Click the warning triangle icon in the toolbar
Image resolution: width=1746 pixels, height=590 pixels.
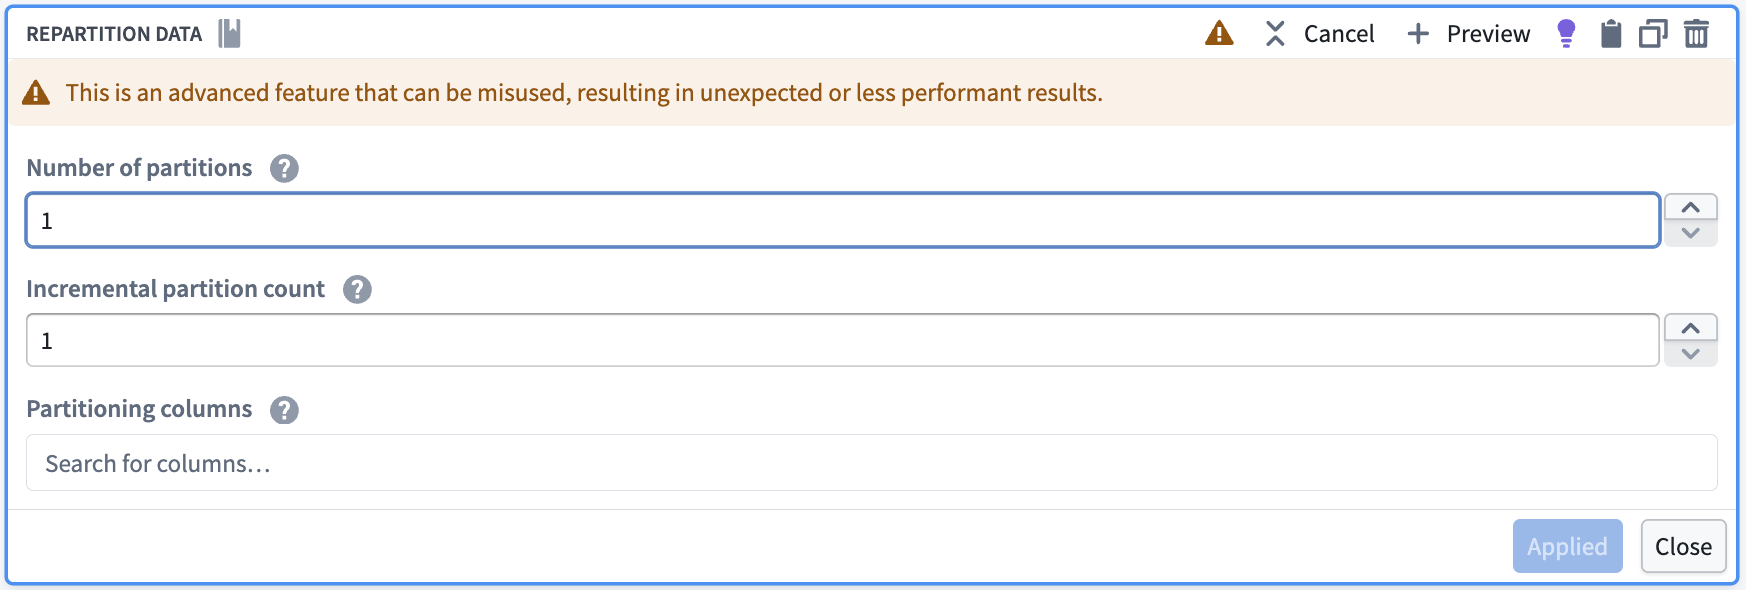coord(1219,33)
